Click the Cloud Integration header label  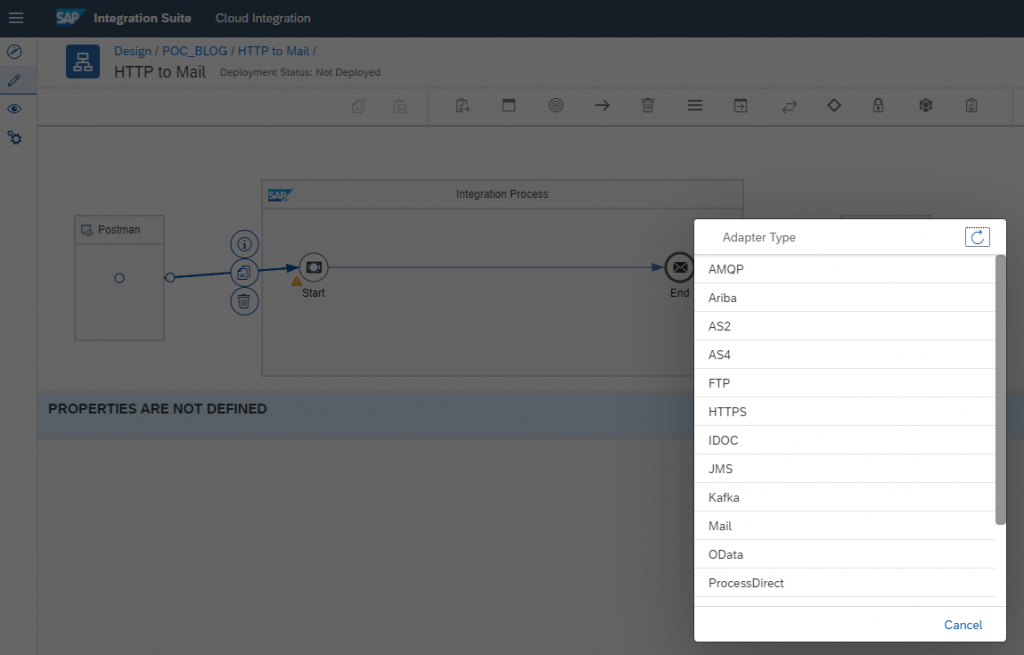(263, 18)
